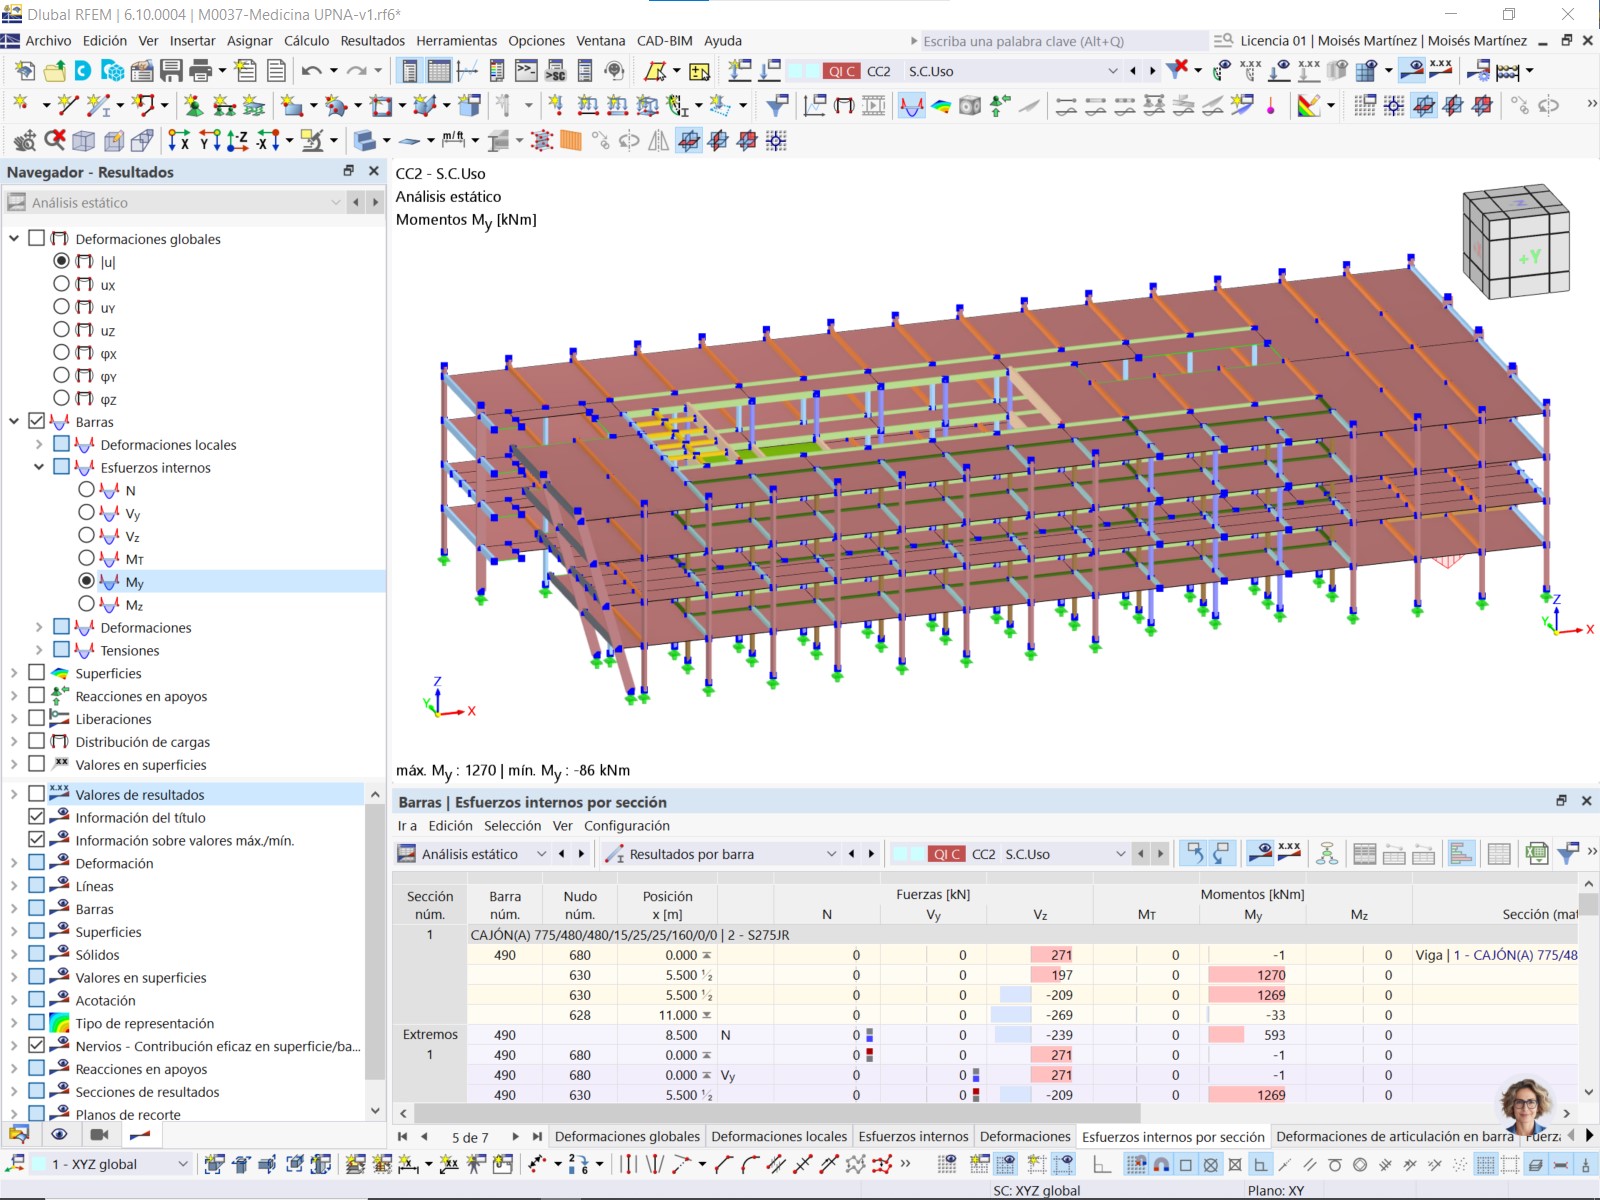Open the Resultados menu
Screen dimensions: 1600x1200
click(x=372, y=41)
